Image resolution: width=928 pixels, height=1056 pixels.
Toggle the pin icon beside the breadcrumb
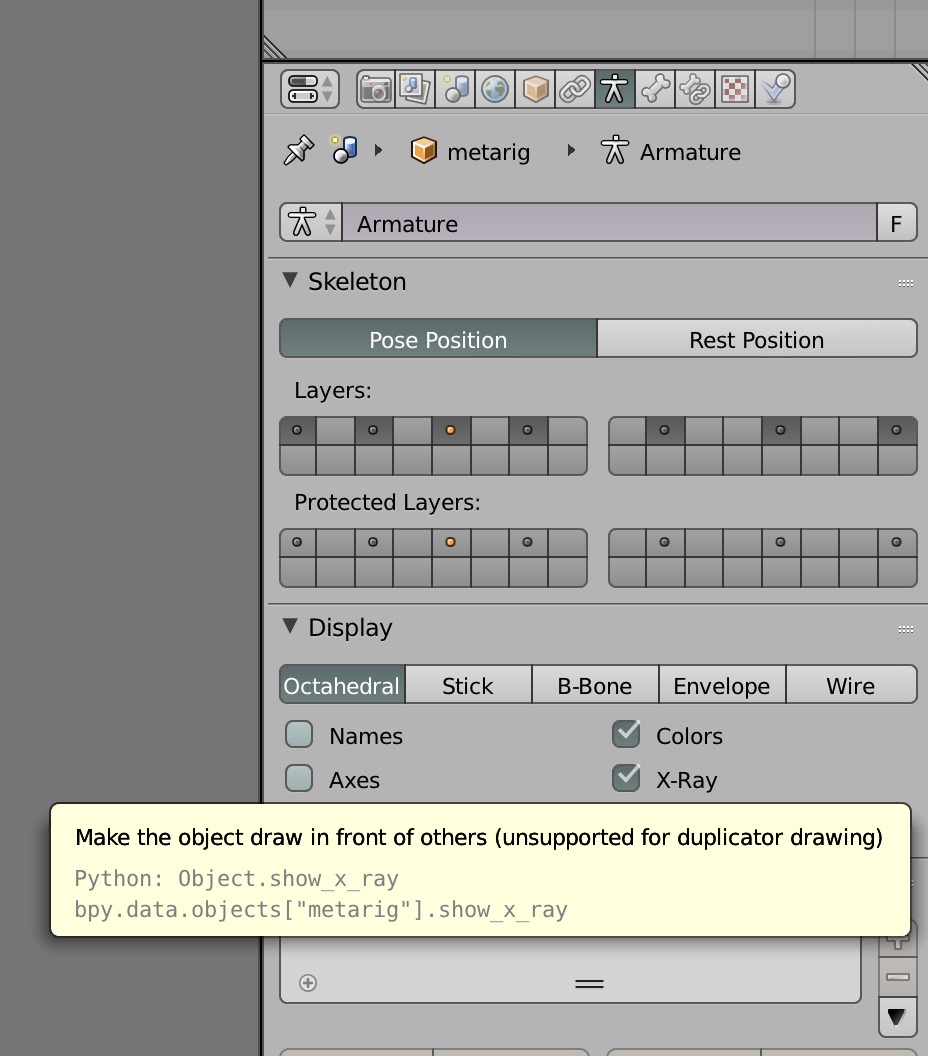[x=298, y=150]
